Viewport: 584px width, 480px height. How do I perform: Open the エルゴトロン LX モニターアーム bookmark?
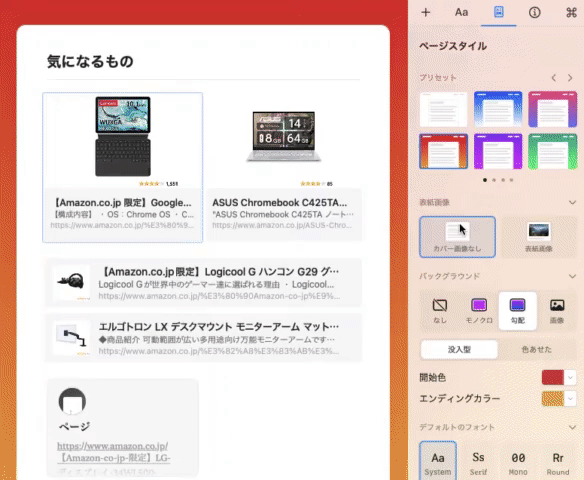pos(203,338)
